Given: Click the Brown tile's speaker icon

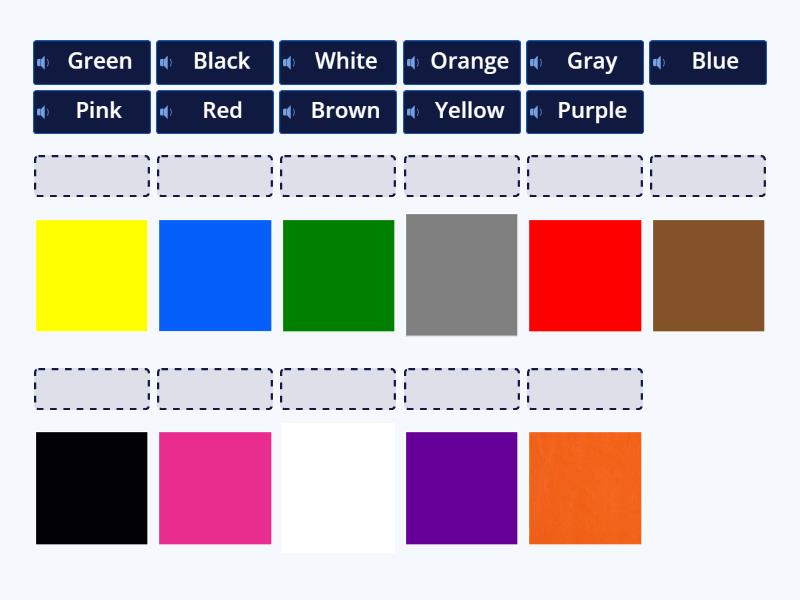Looking at the screenshot, I should [x=289, y=111].
